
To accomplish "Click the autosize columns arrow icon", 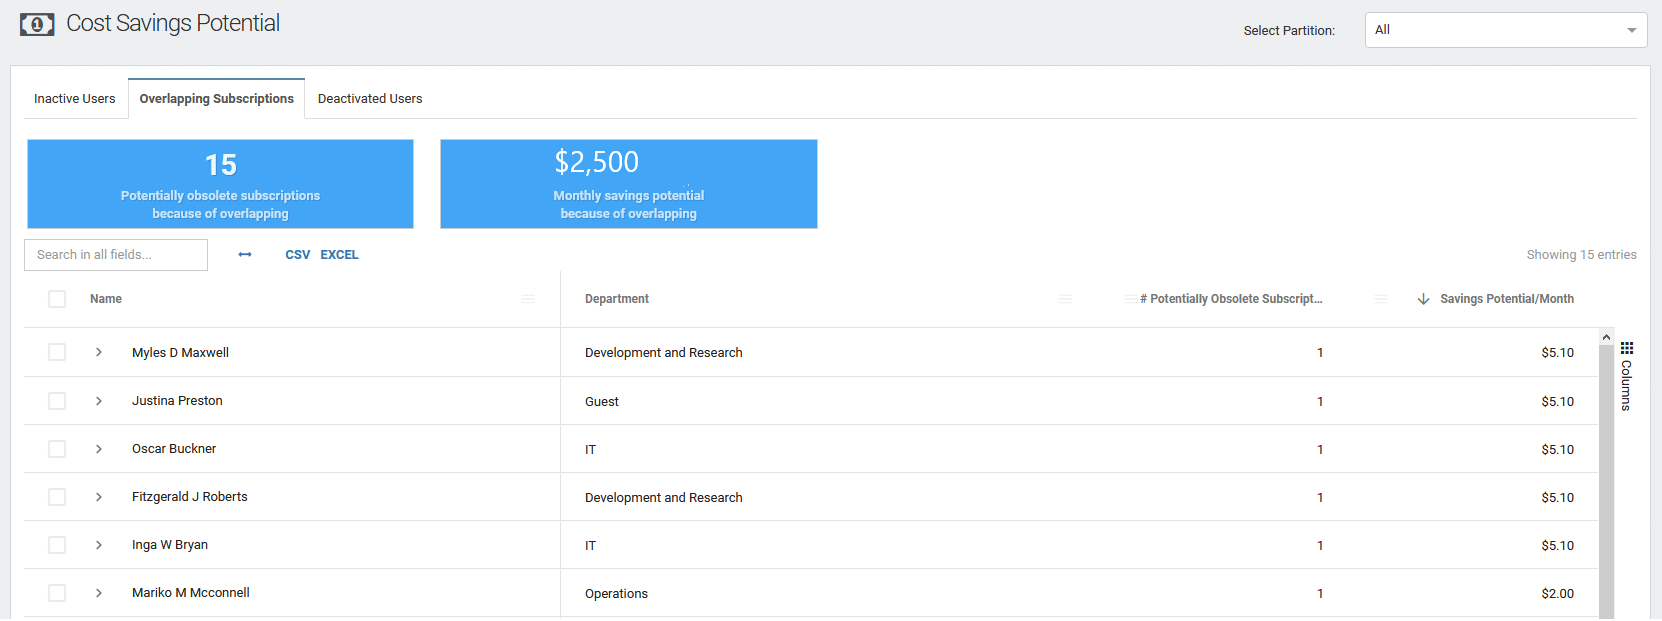I will pos(245,255).
